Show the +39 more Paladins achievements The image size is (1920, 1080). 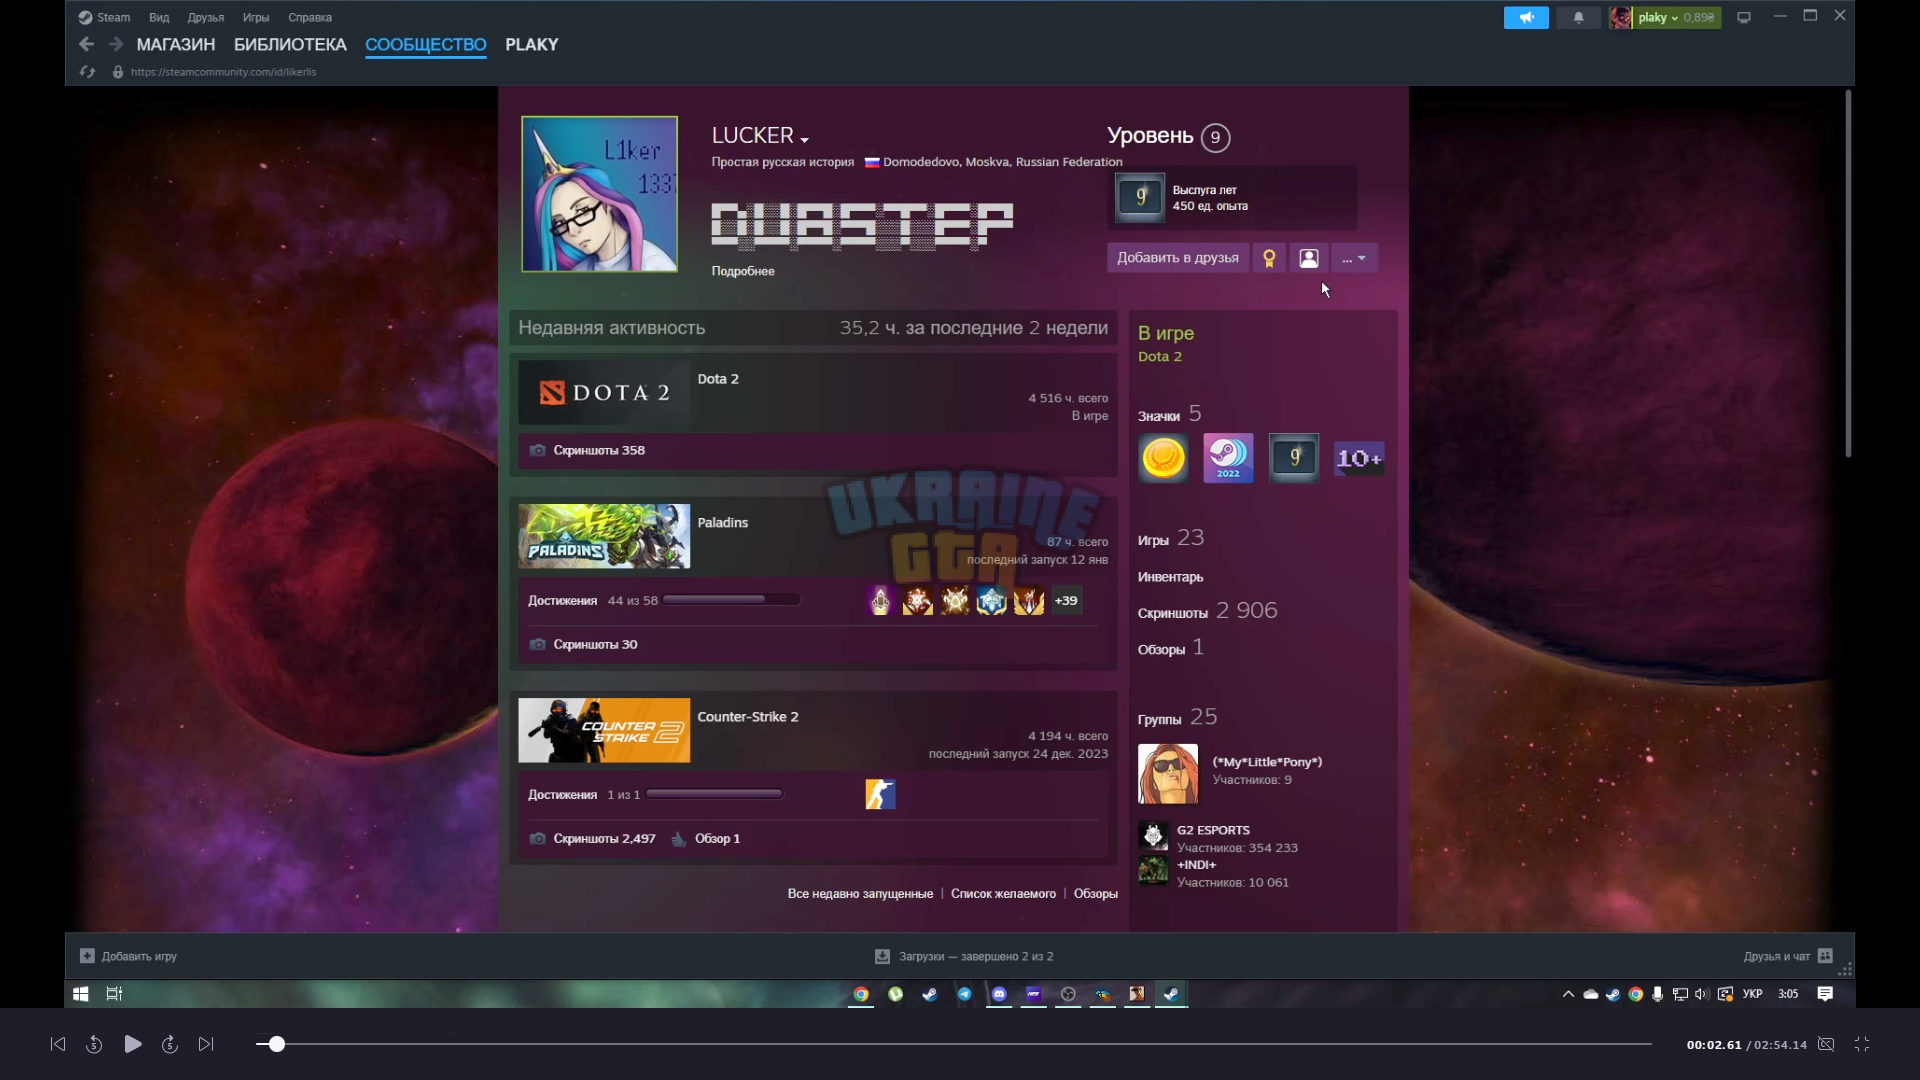click(x=1066, y=601)
